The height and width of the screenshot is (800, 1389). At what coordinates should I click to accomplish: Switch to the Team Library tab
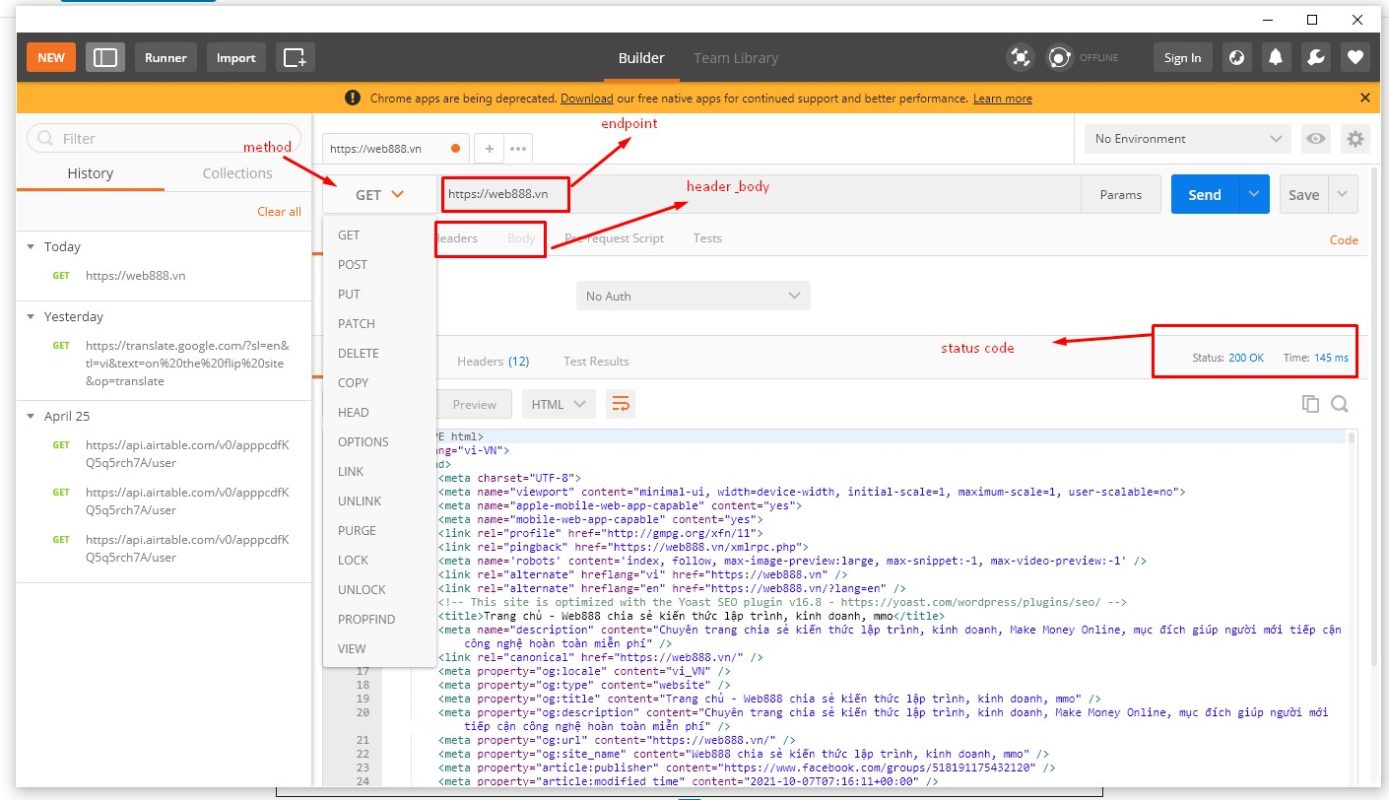(736, 58)
